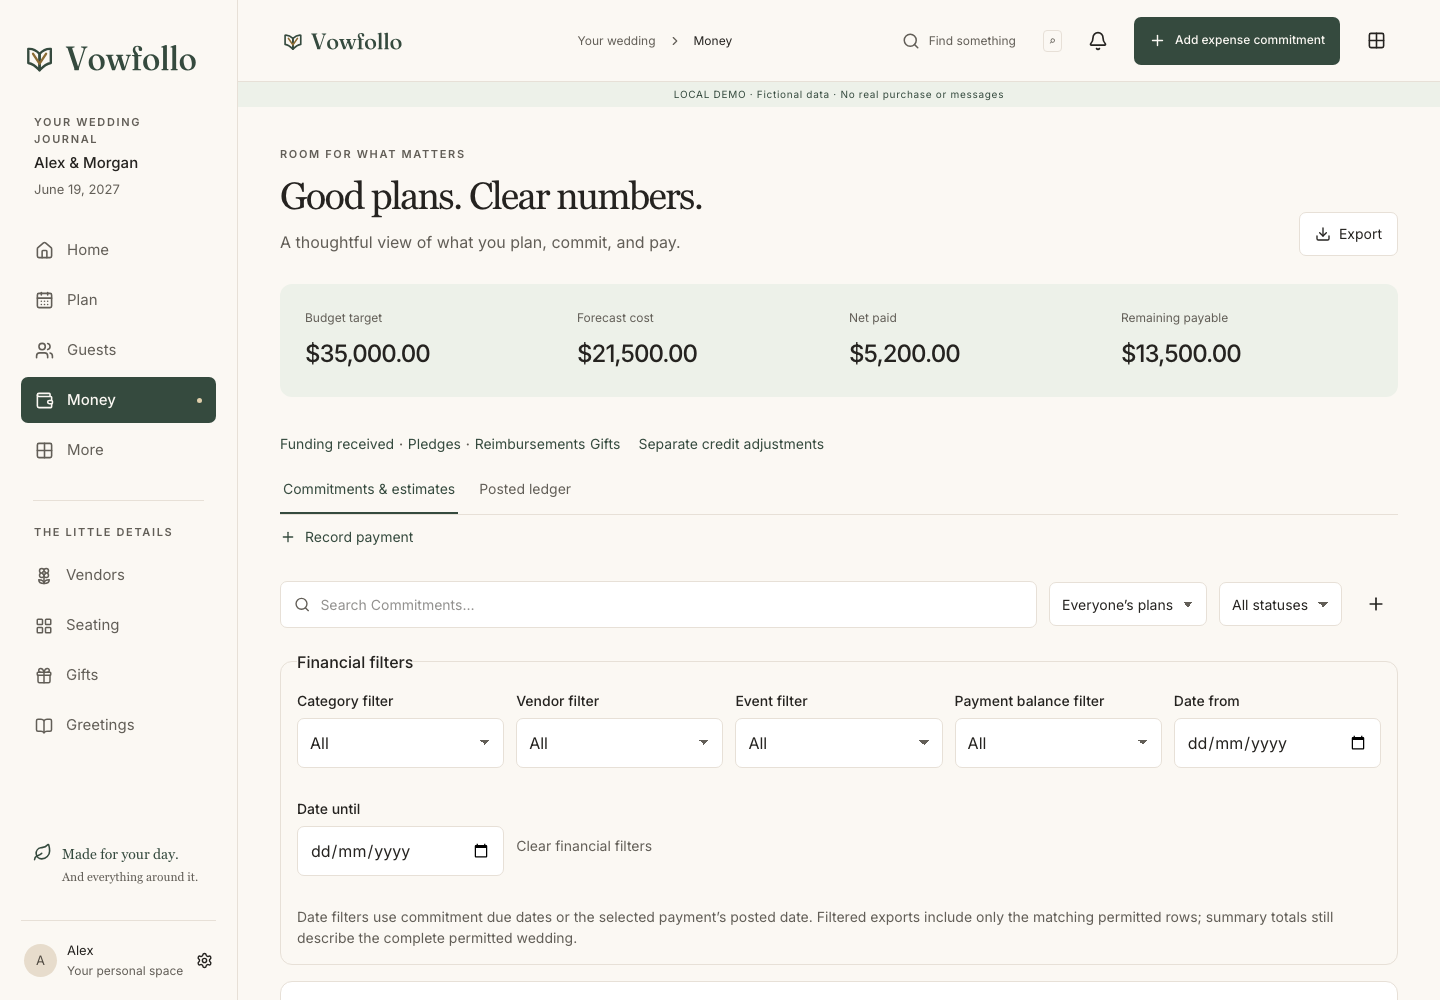Open the Greetings book icon
Screen dimensions: 1440x1000
[44, 725]
